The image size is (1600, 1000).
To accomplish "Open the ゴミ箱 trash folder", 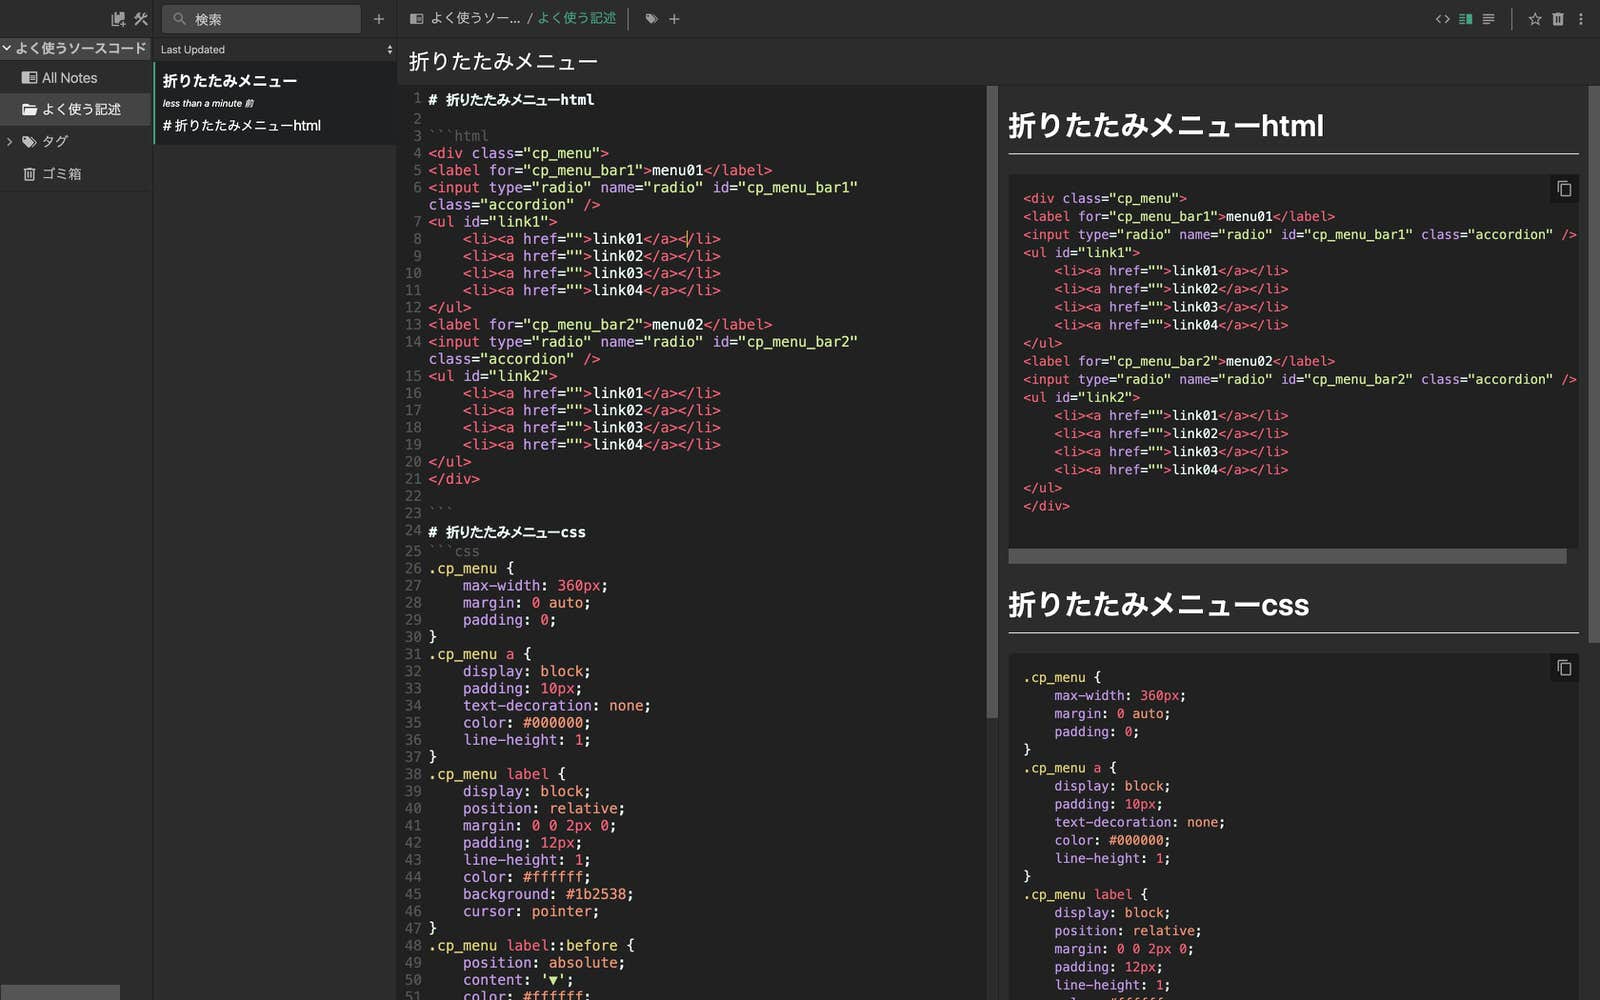I will (76, 174).
